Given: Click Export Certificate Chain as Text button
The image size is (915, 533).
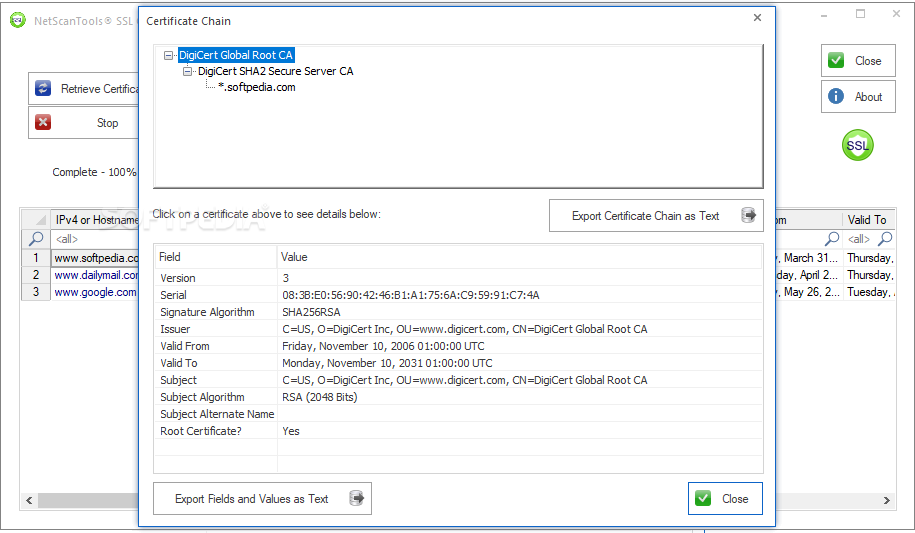Looking at the screenshot, I should pyautogui.click(x=656, y=215).
